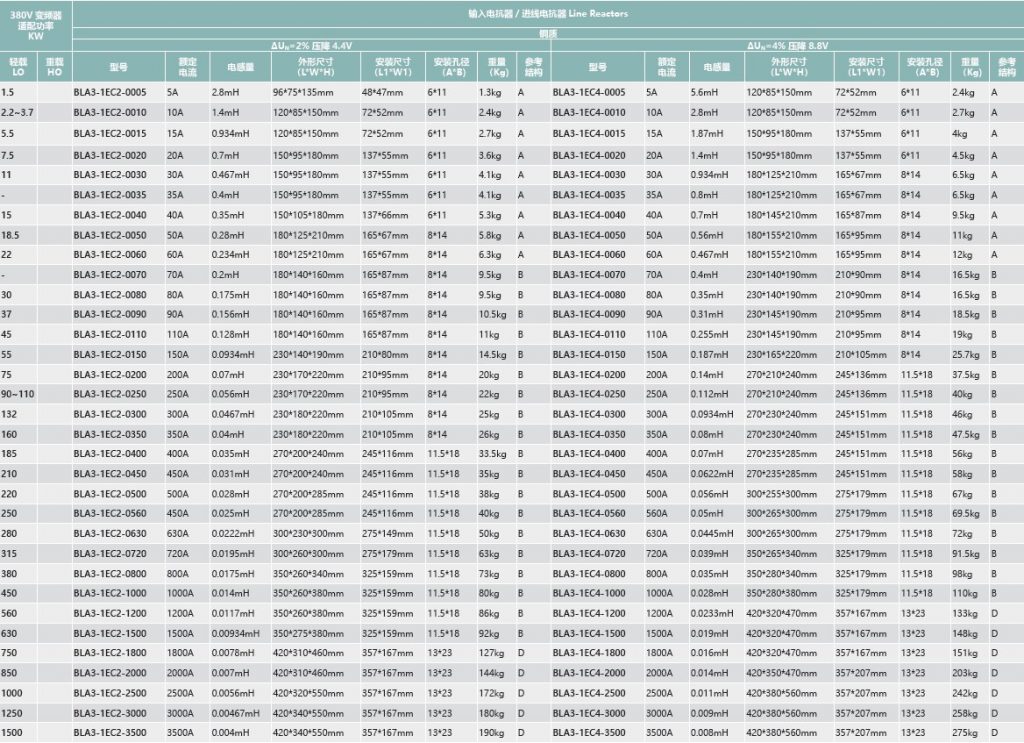
Task: Click the Line Reactors table title
Action: [x=547, y=14]
